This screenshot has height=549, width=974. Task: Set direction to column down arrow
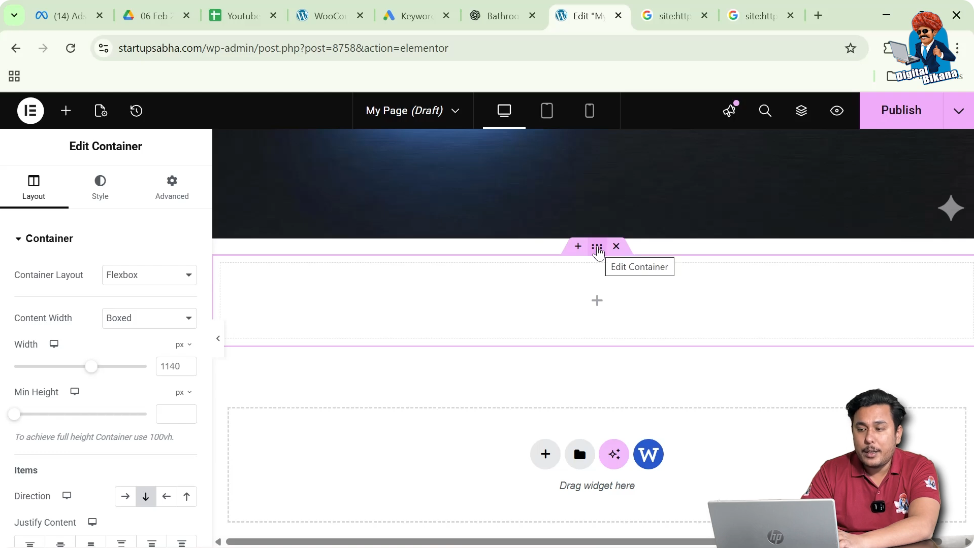(x=146, y=496)
